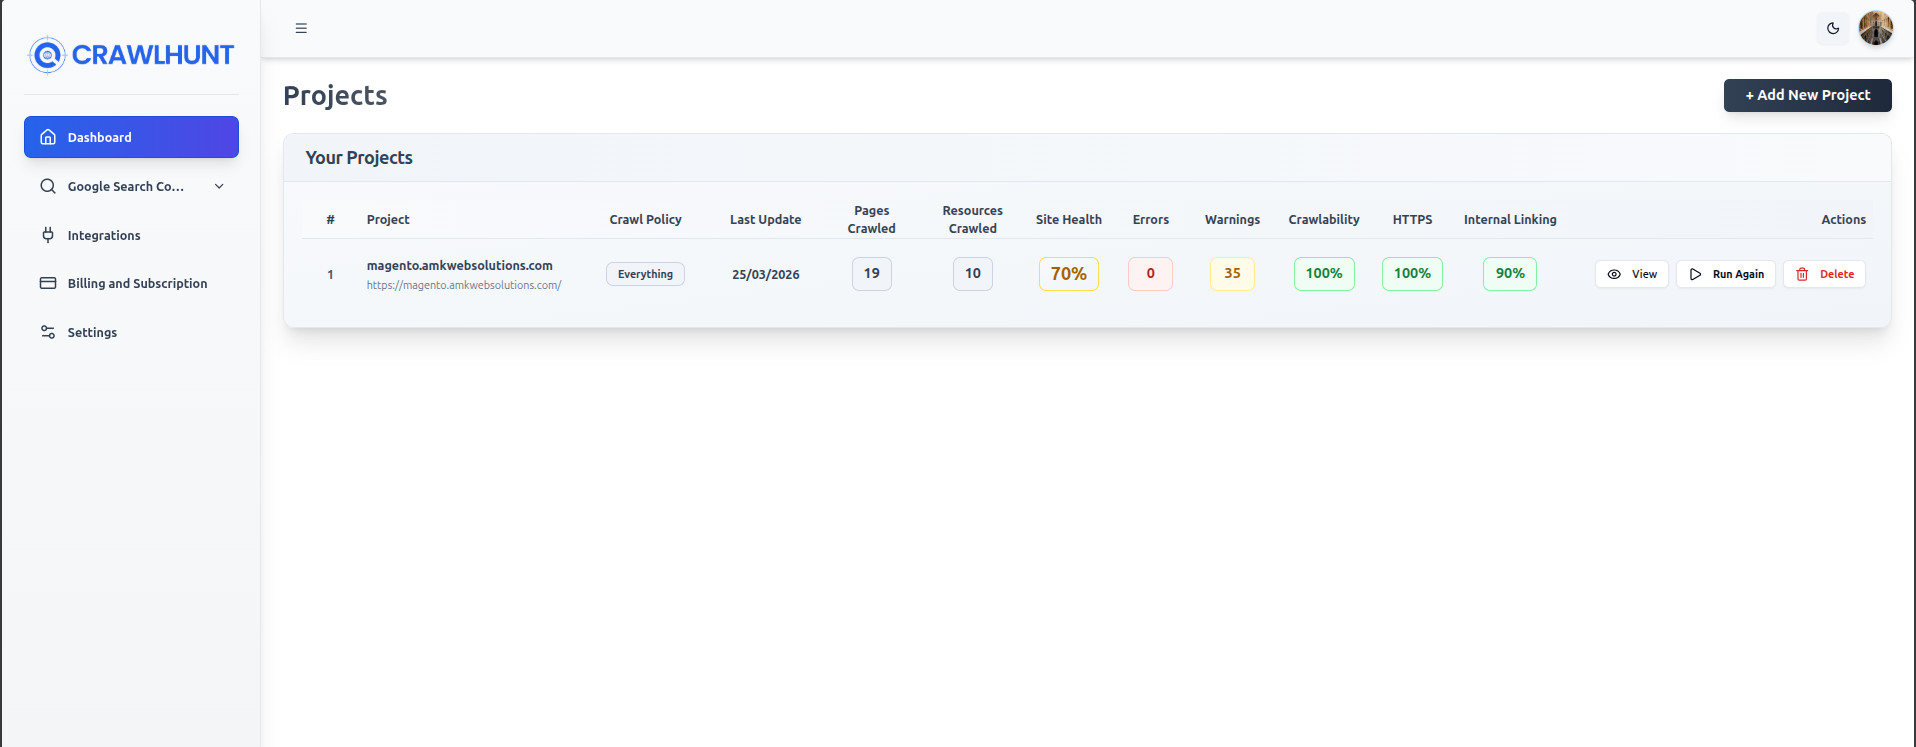The height and width of the screenshot is (747, 1916).
Task: Delete the magento project
Action: click(1824, 274)
